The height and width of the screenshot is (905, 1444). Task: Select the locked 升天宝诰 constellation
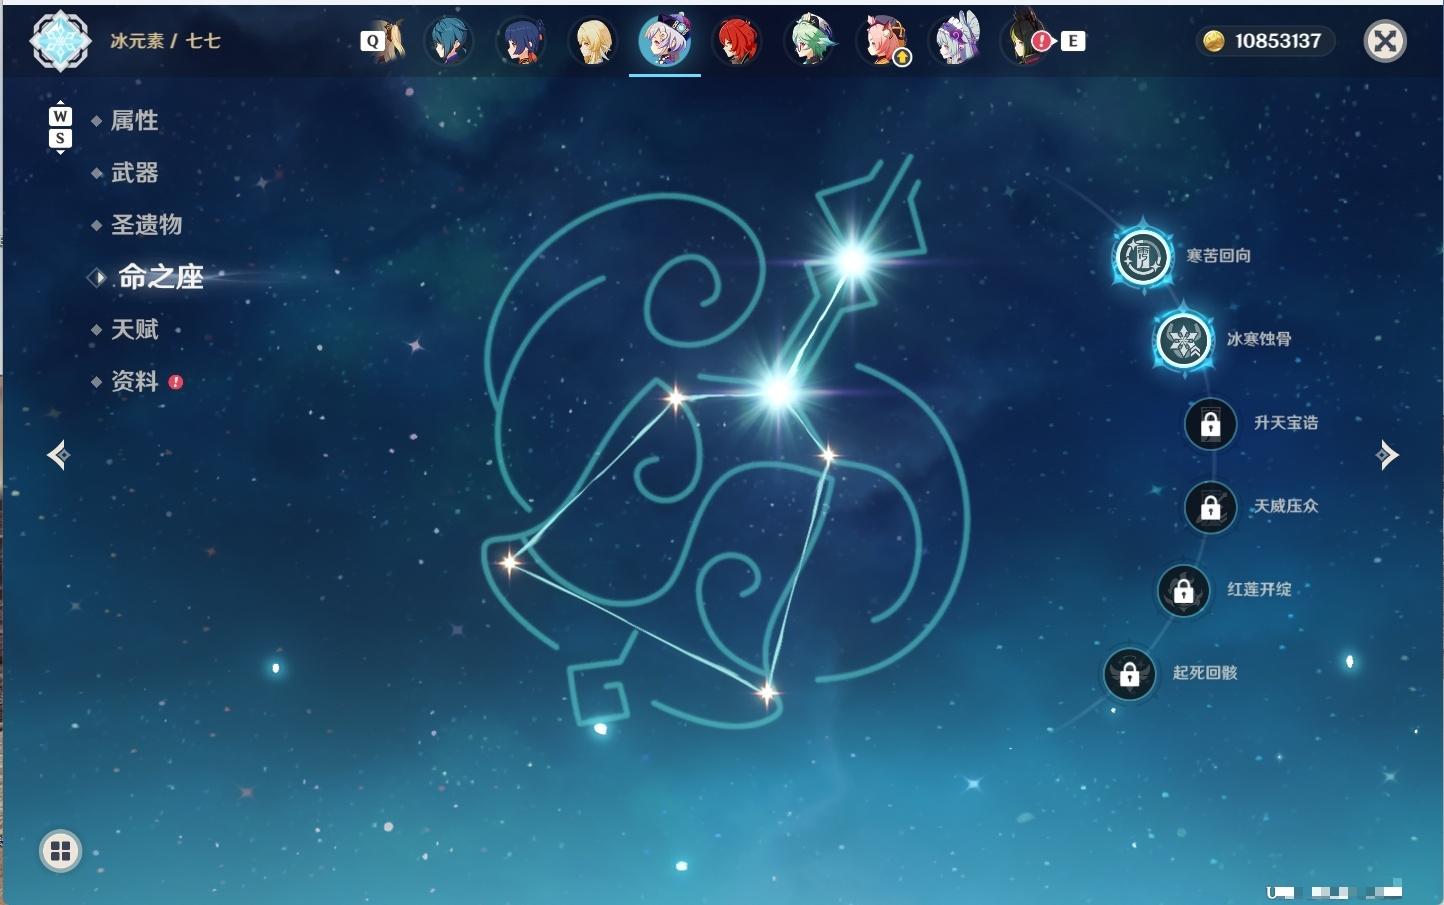pyautogui.click(x=1210, y=424)
